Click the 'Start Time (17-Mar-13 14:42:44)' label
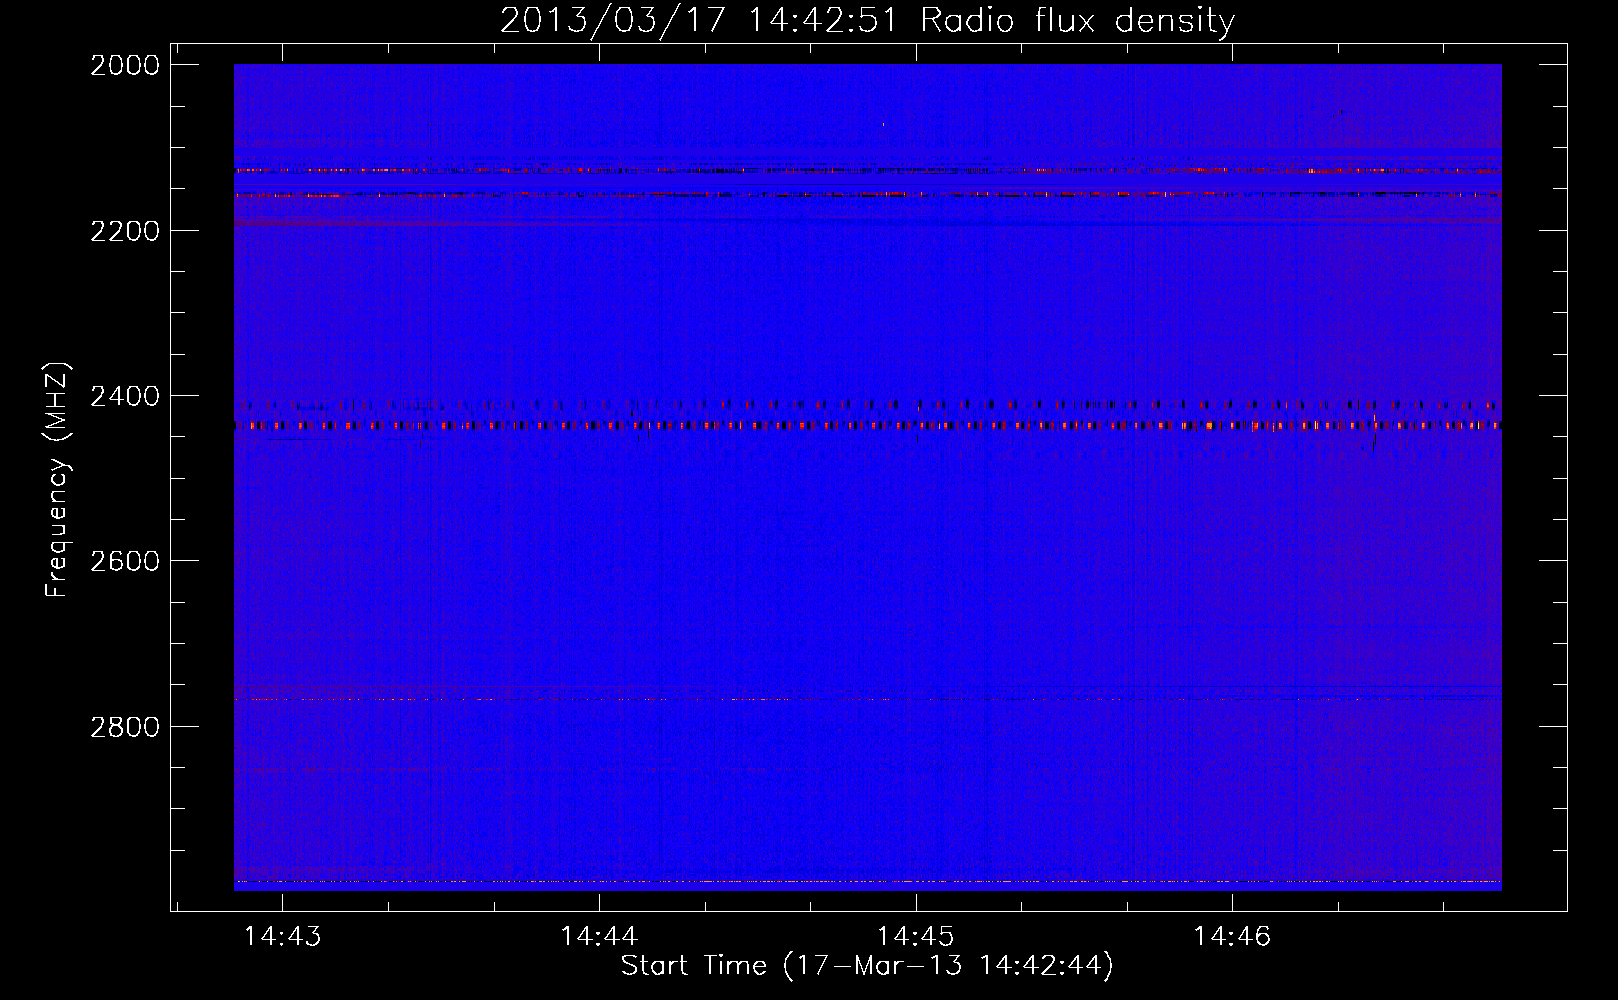1618x1000 pixels. tap(867, 966)
